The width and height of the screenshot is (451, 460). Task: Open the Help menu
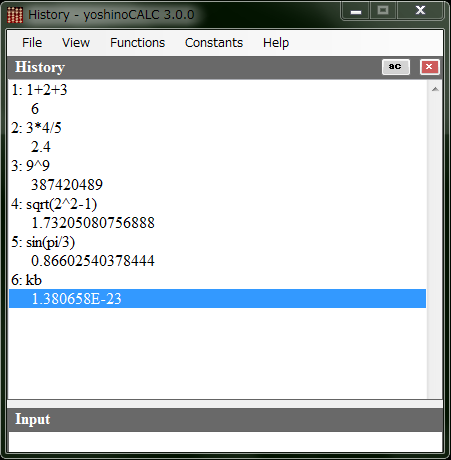coord(276,43)
